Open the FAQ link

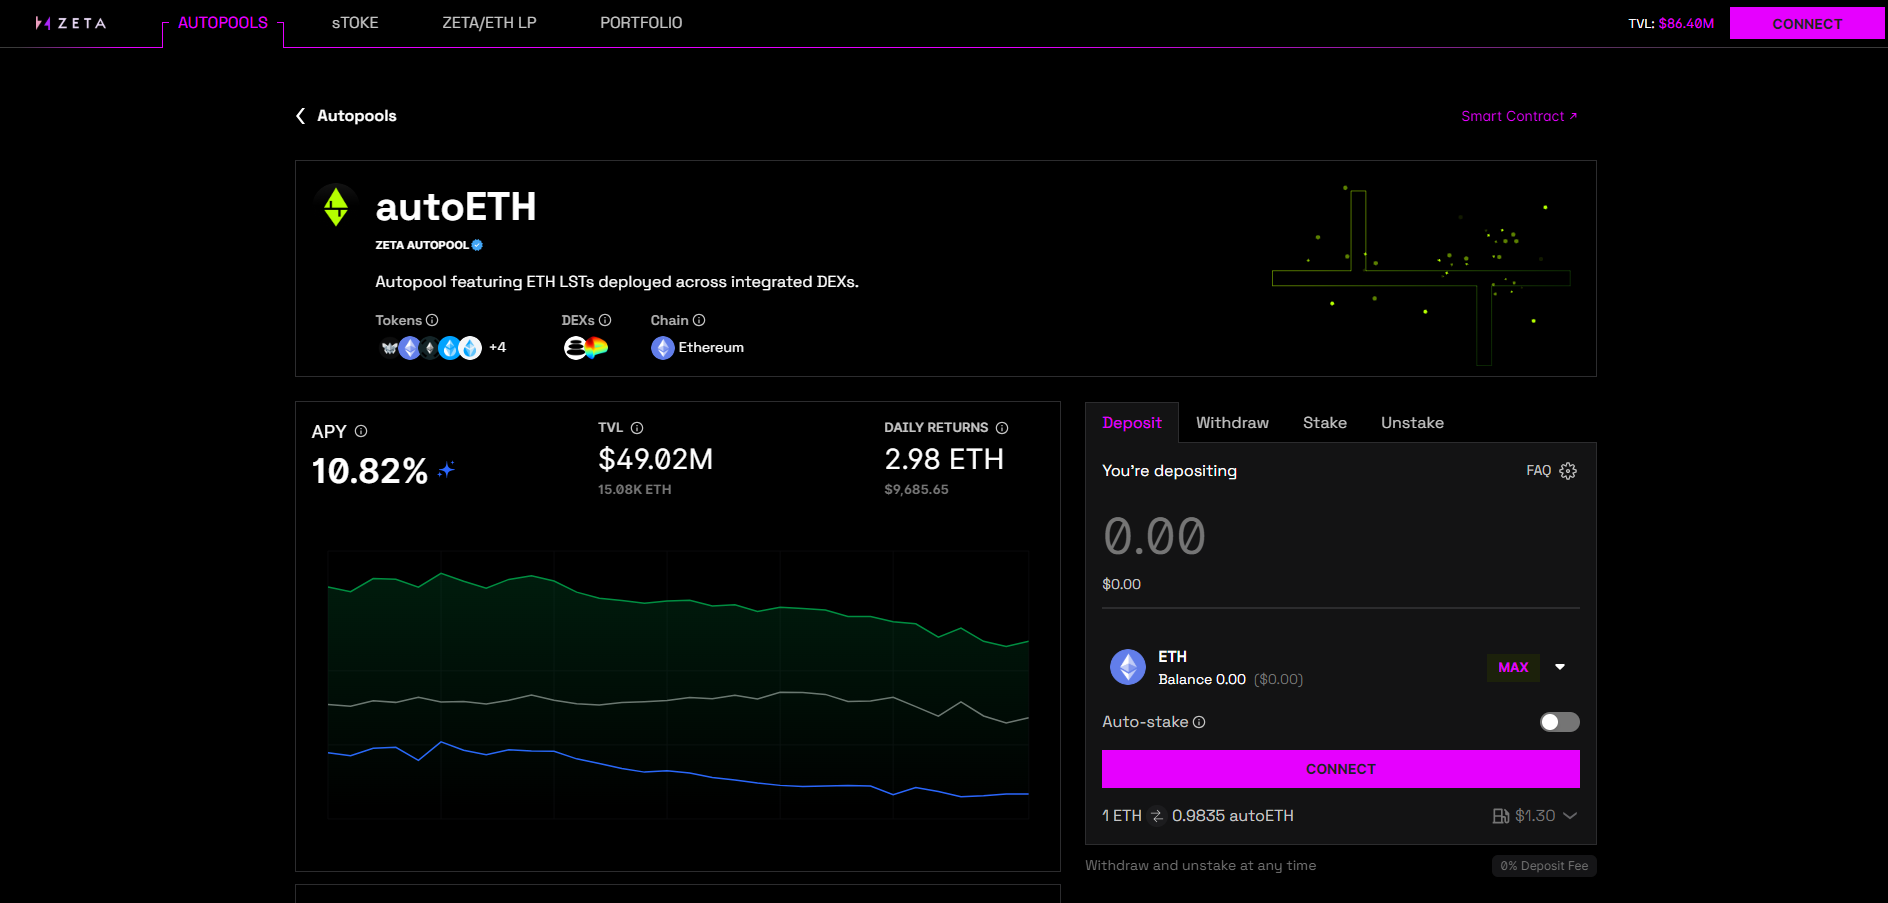tap(1538, 471)
